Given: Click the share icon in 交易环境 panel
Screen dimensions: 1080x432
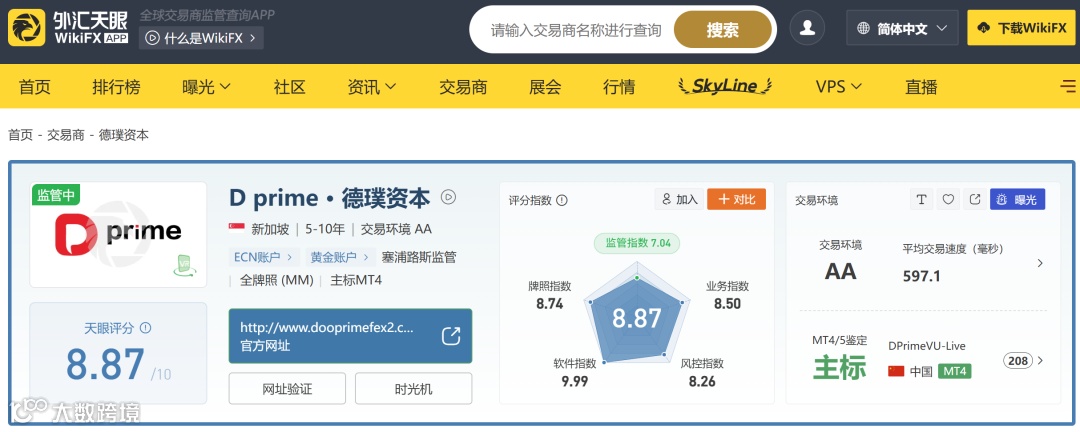Looking at the screenshot, I should coord(975,199).
